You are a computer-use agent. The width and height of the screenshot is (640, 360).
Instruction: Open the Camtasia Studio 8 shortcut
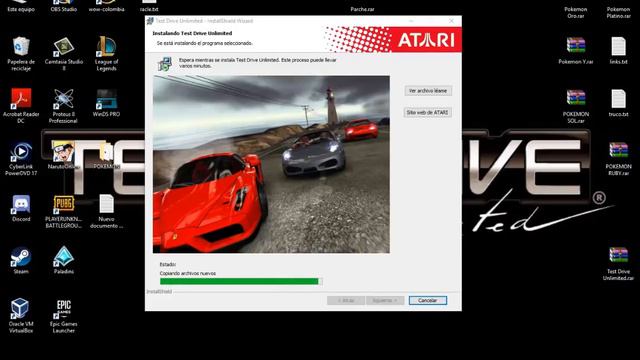coord(64,53)
